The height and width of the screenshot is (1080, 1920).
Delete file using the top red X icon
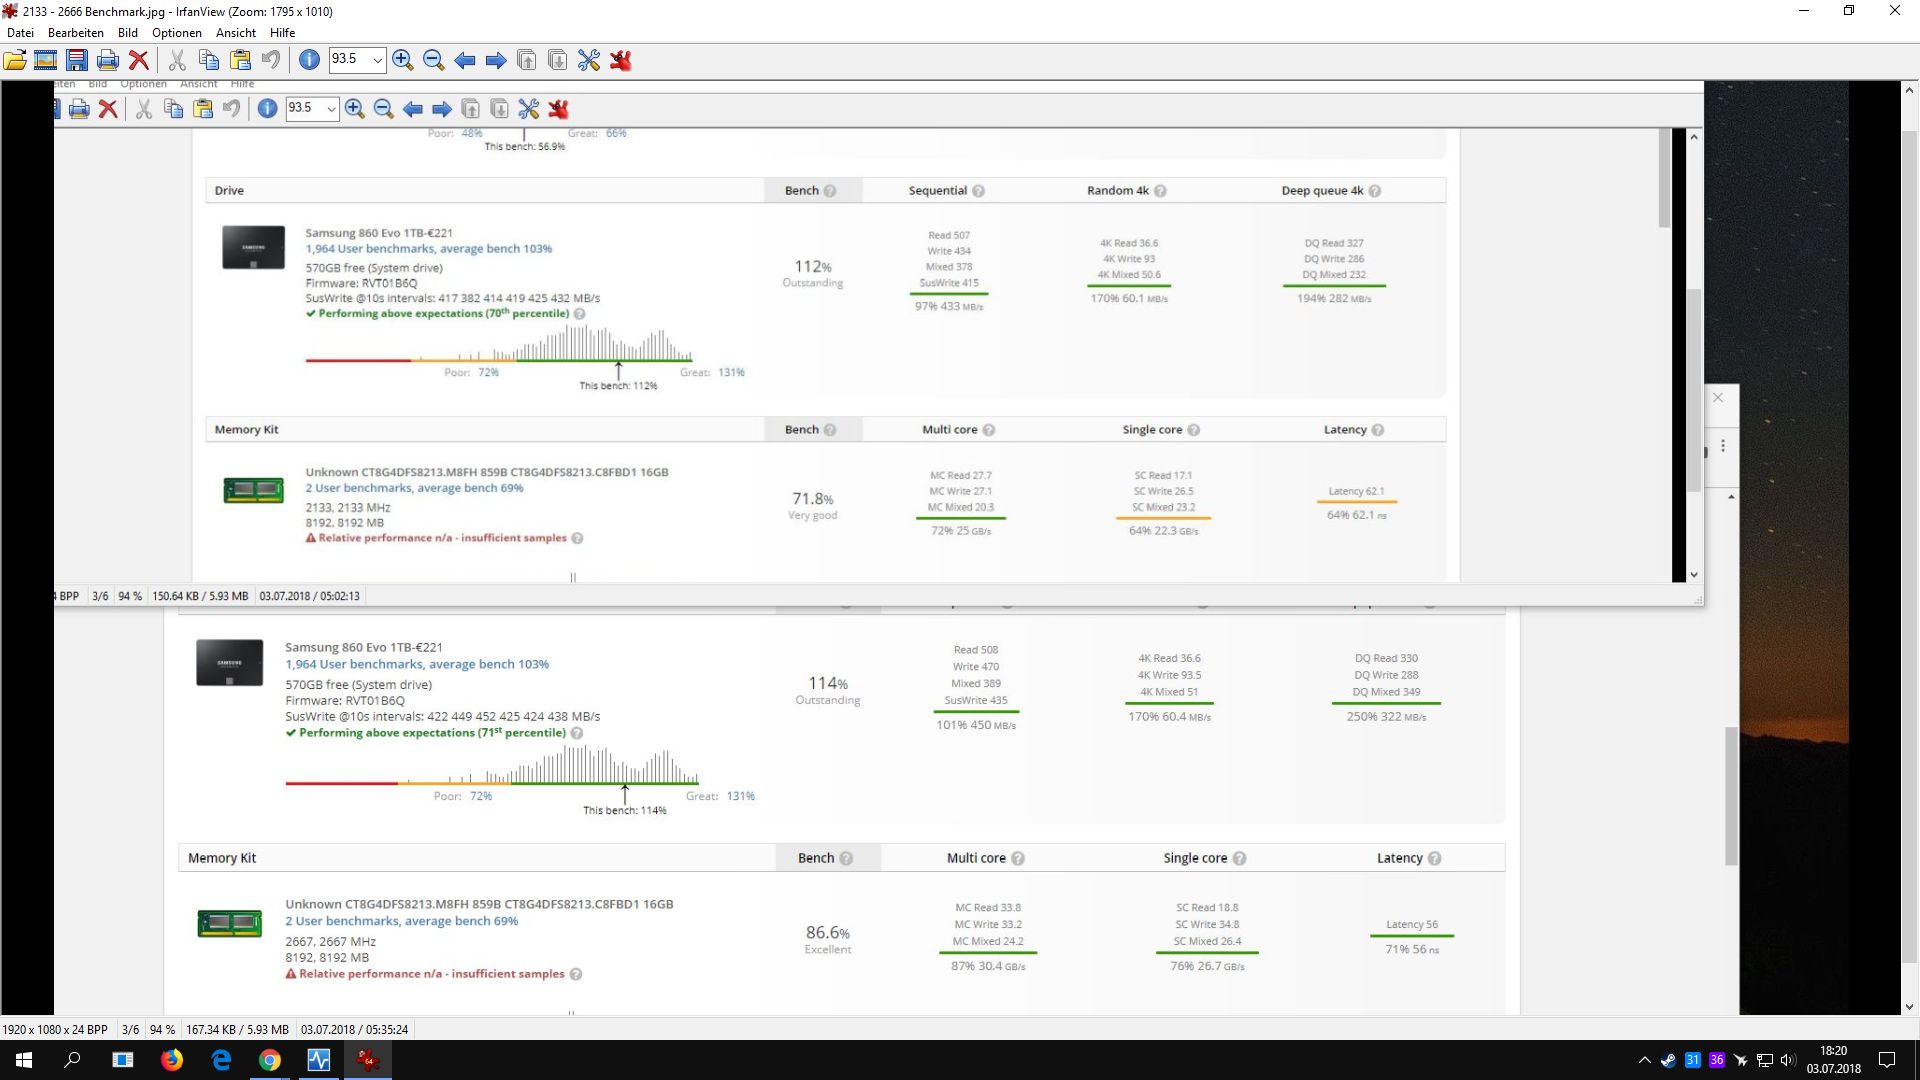click(x=139, y=60)
